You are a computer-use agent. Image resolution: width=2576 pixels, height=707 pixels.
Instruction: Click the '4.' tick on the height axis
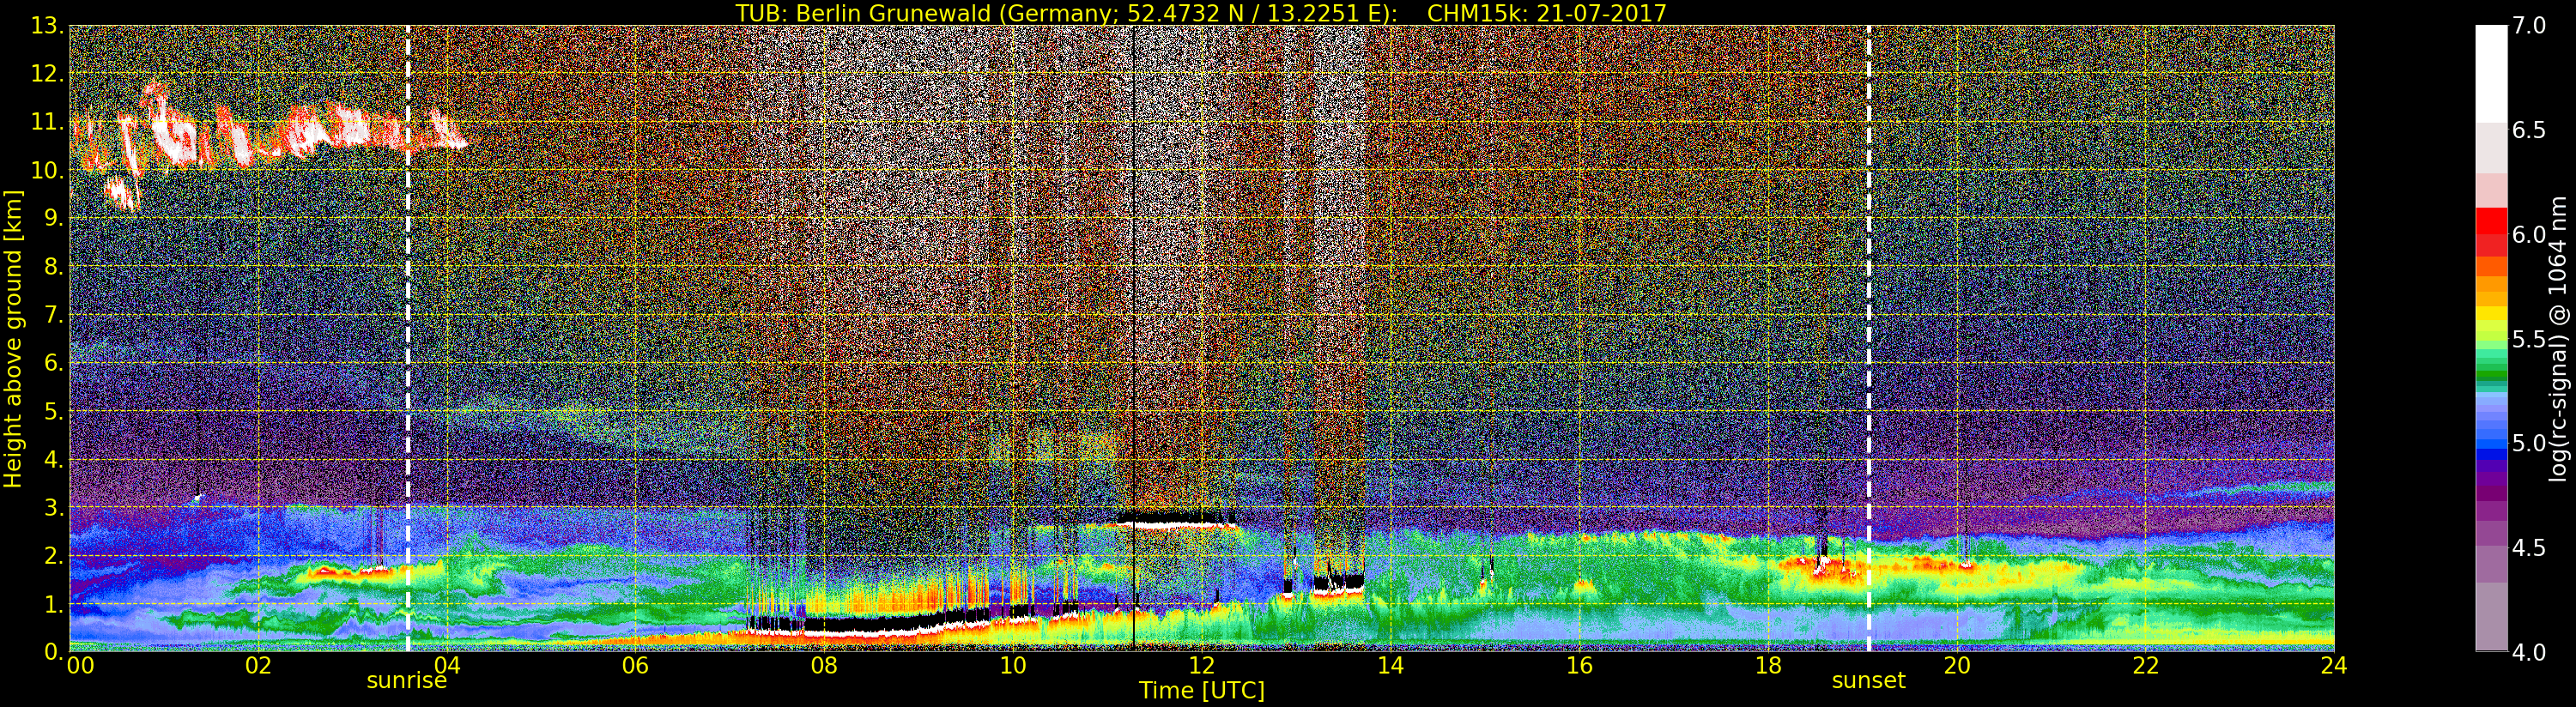(x=54, y=459)
